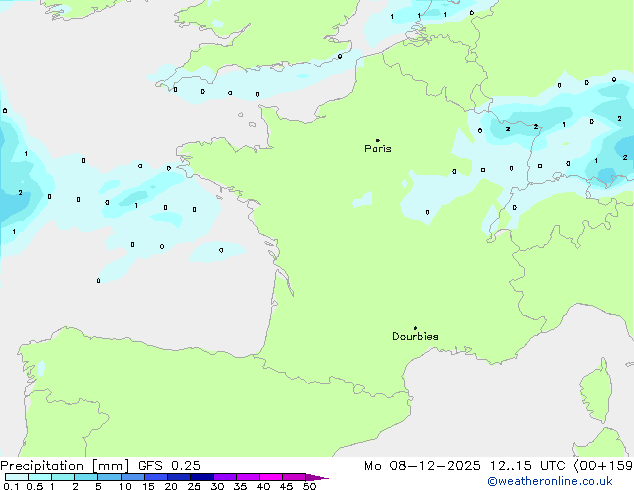Click the 10 legend scale value
Viewport: 634px width, 490px height.
(125, 486)
